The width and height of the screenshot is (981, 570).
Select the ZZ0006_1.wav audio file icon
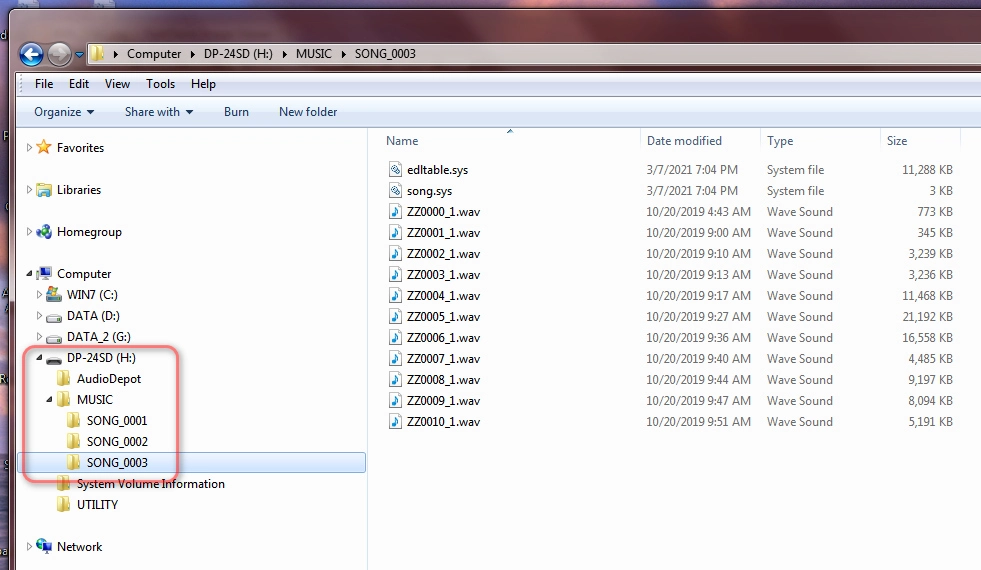click(395, 338)
